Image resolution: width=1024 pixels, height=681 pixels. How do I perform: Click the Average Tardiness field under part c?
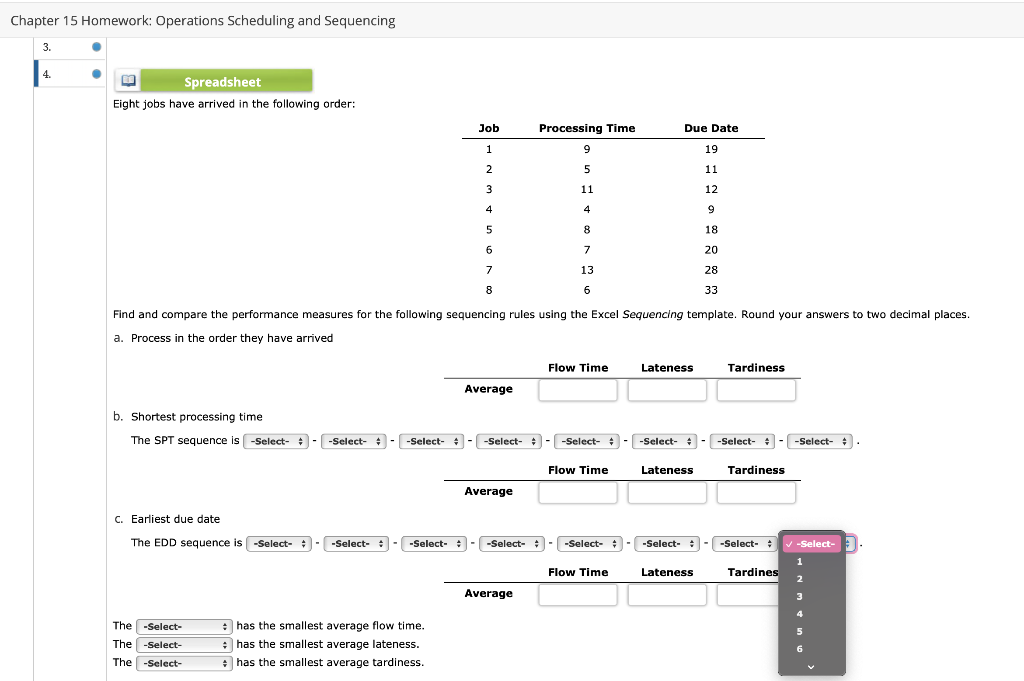[x=756, y=594]
